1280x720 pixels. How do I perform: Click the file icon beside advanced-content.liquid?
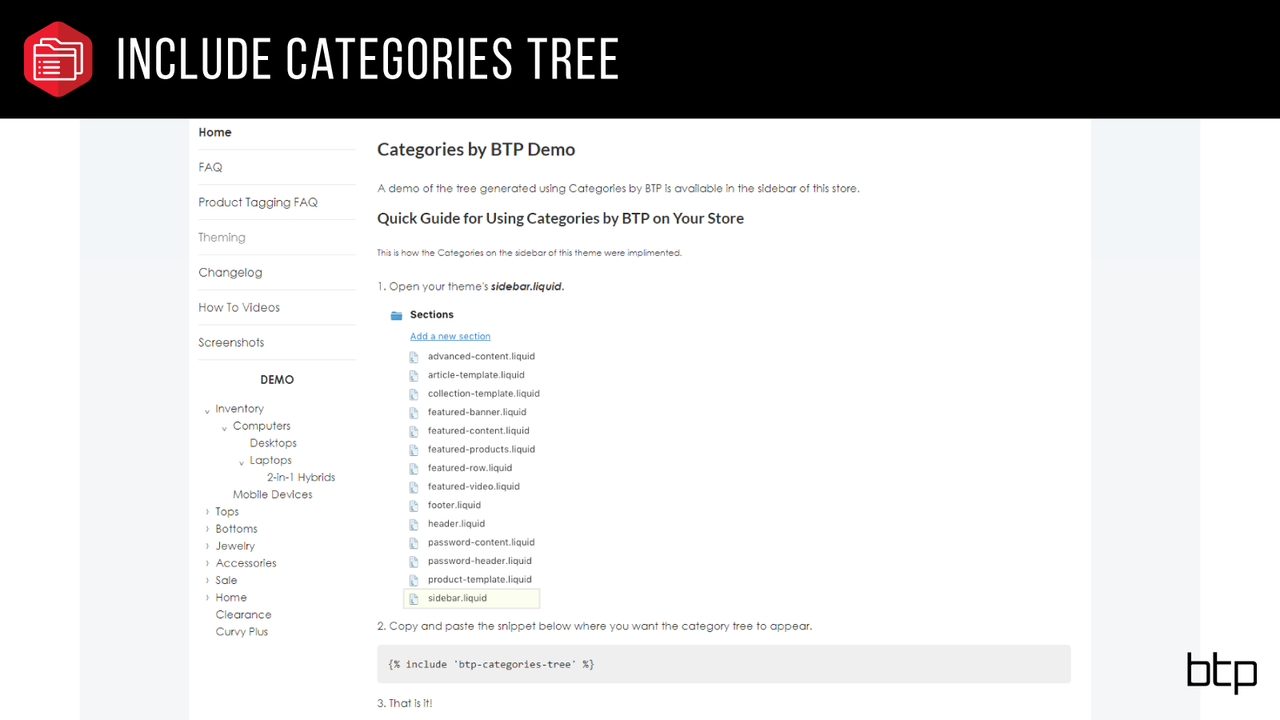415,356
